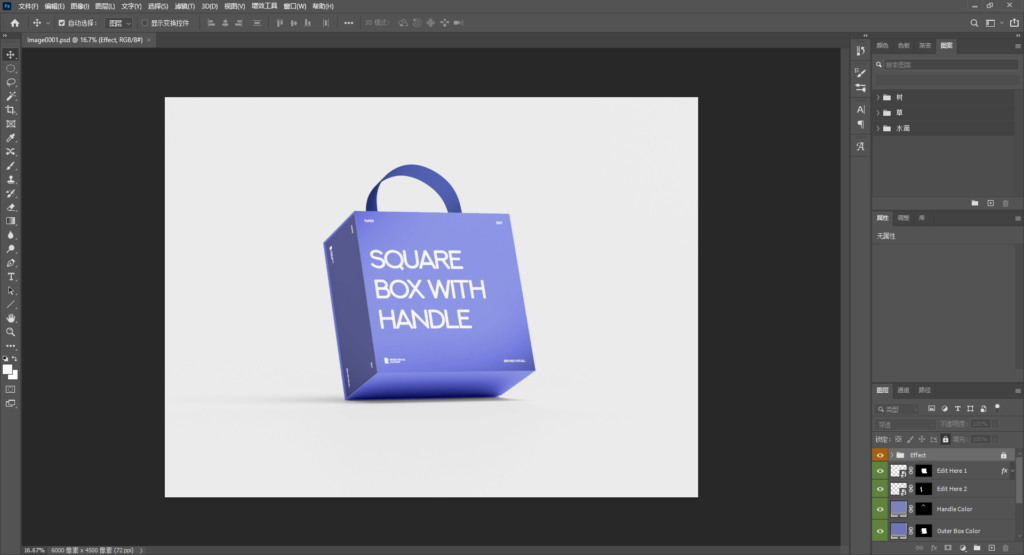Screen dimensions: 1024x555
Task: Hide the Outer Box Color layer
Action: [880, 531]
